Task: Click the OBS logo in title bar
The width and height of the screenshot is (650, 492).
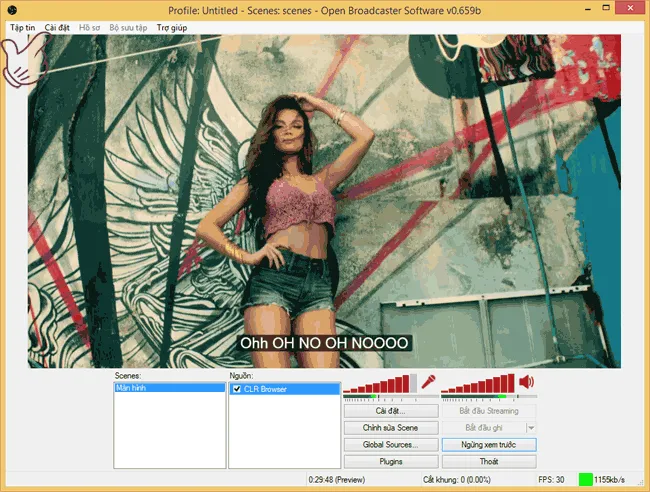Action: point(12,10)
